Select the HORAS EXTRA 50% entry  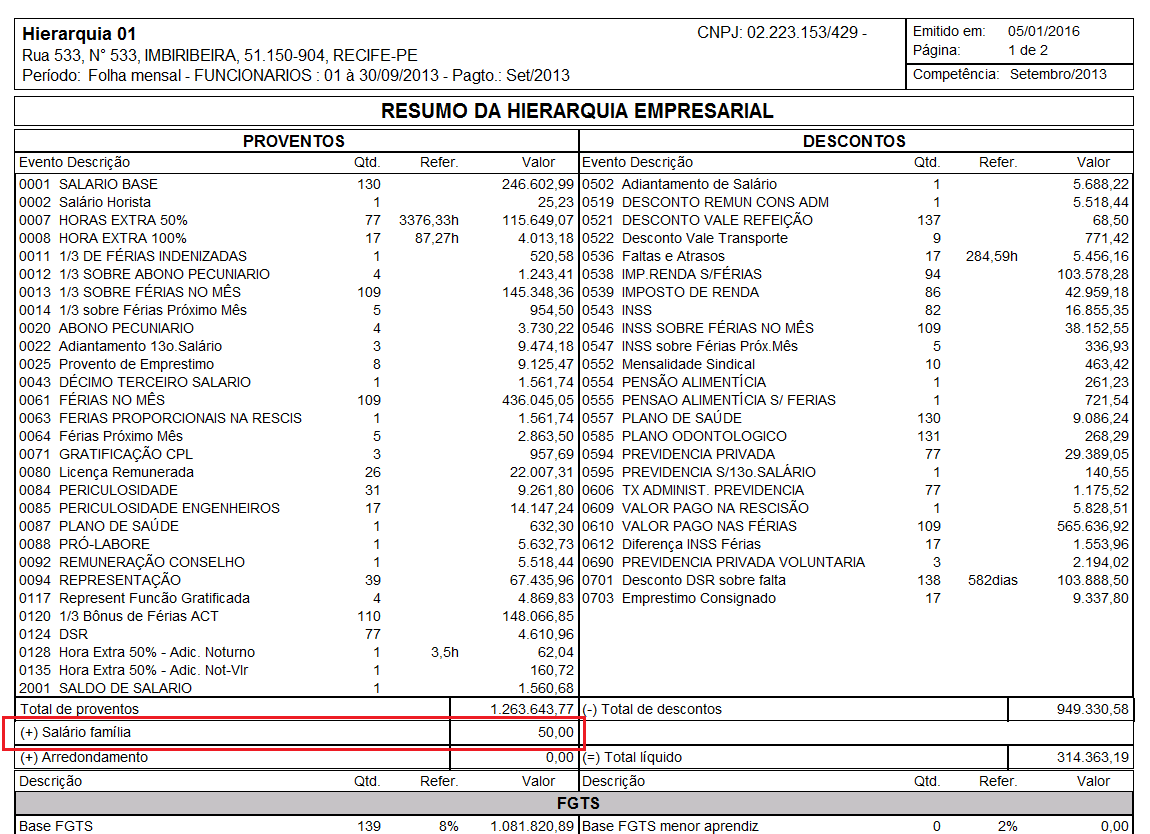[123, 220]
